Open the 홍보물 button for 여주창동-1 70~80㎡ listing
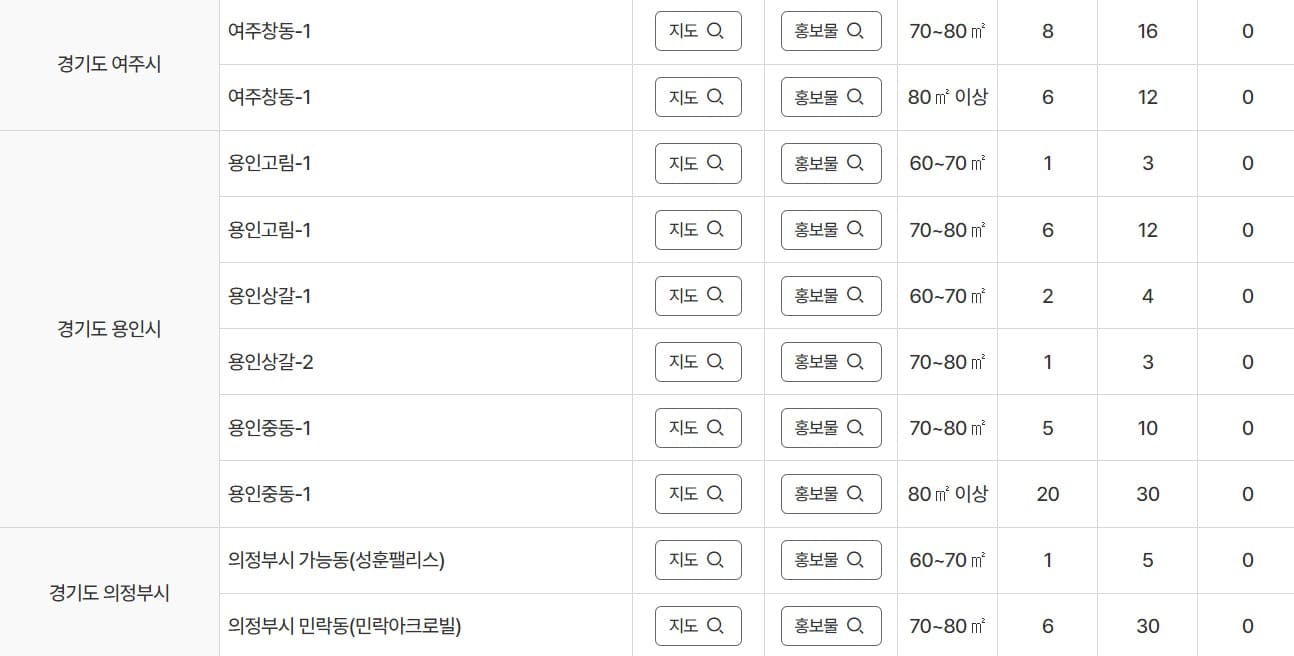The width and height of the screenshot is (1294, 656). tap(830, 31)
